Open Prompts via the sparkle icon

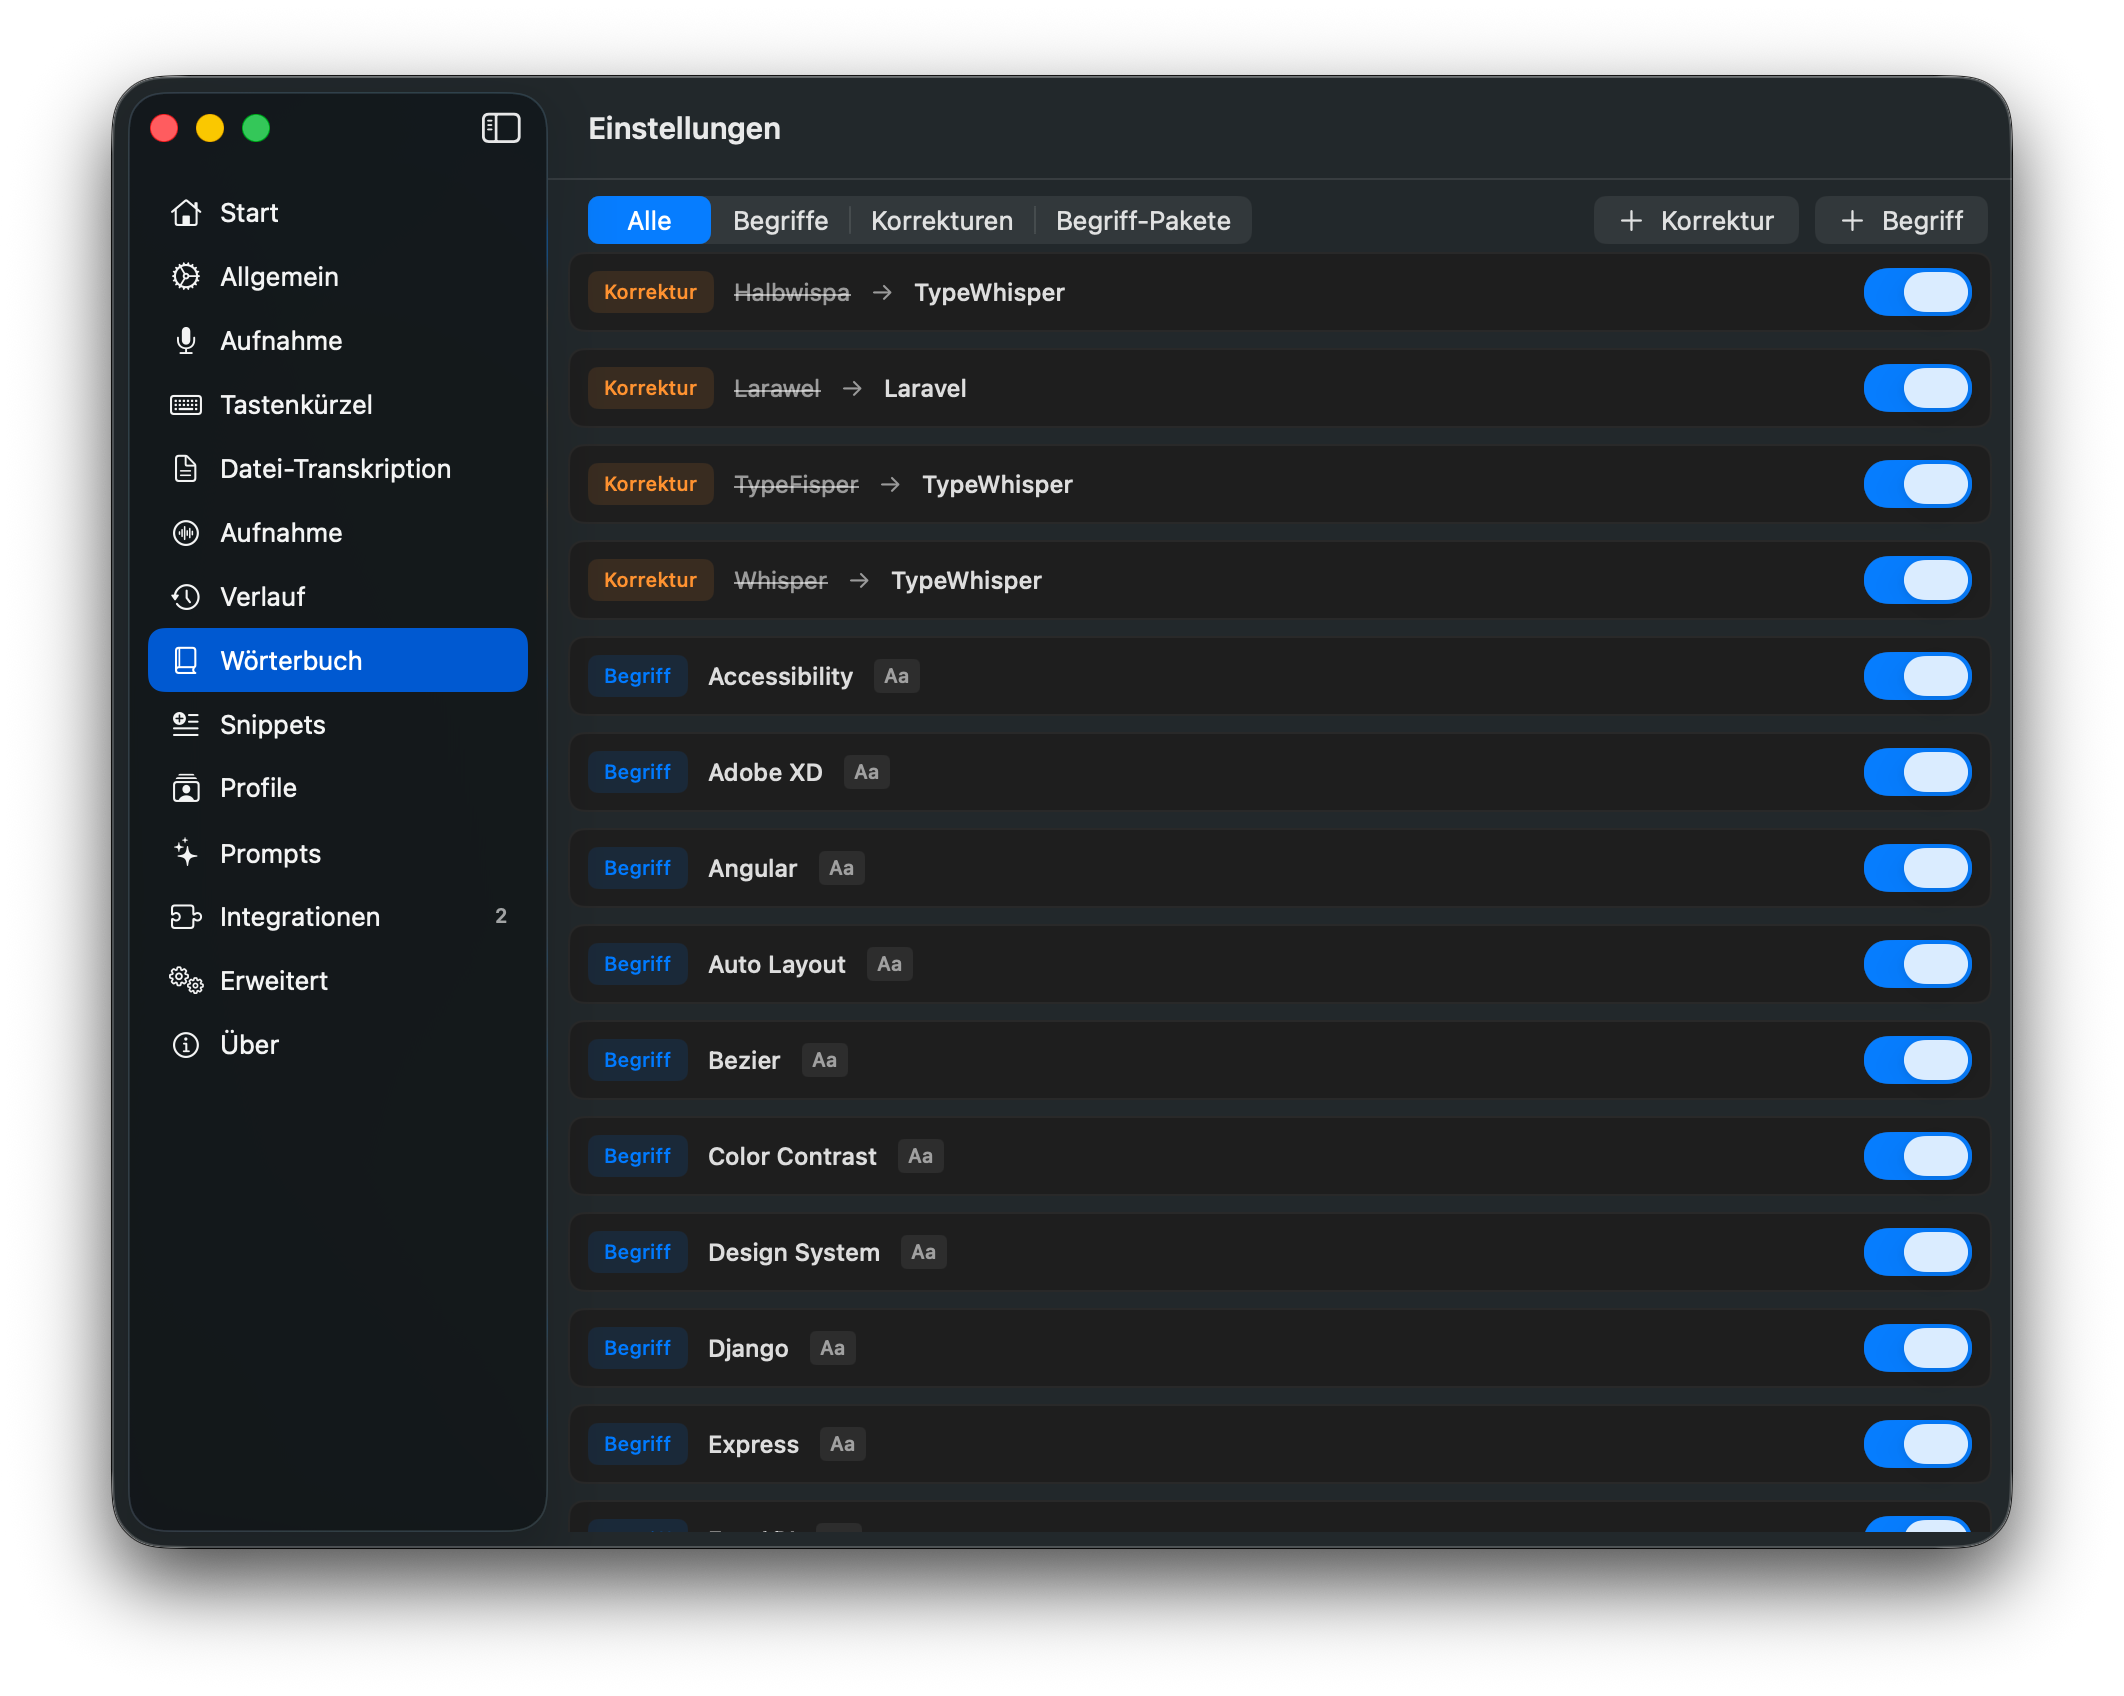coord(186,853)
